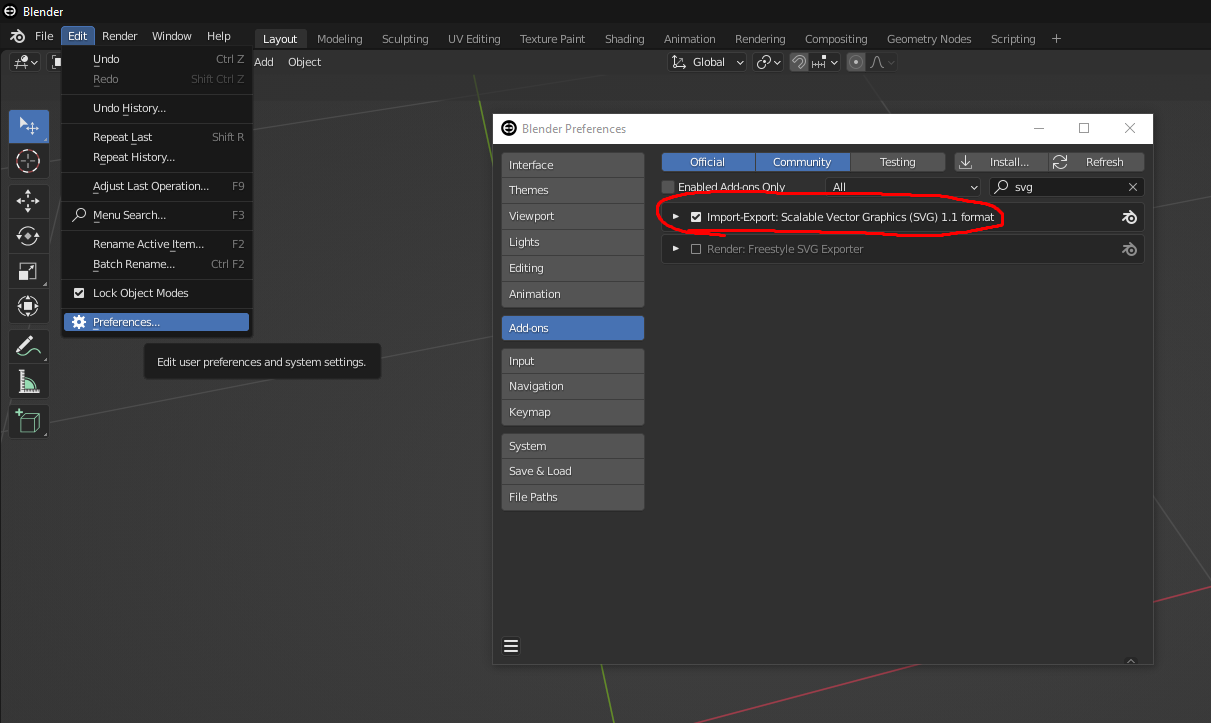Select the Add Cube tool
1211x723 pixels.
click(28, 421)
